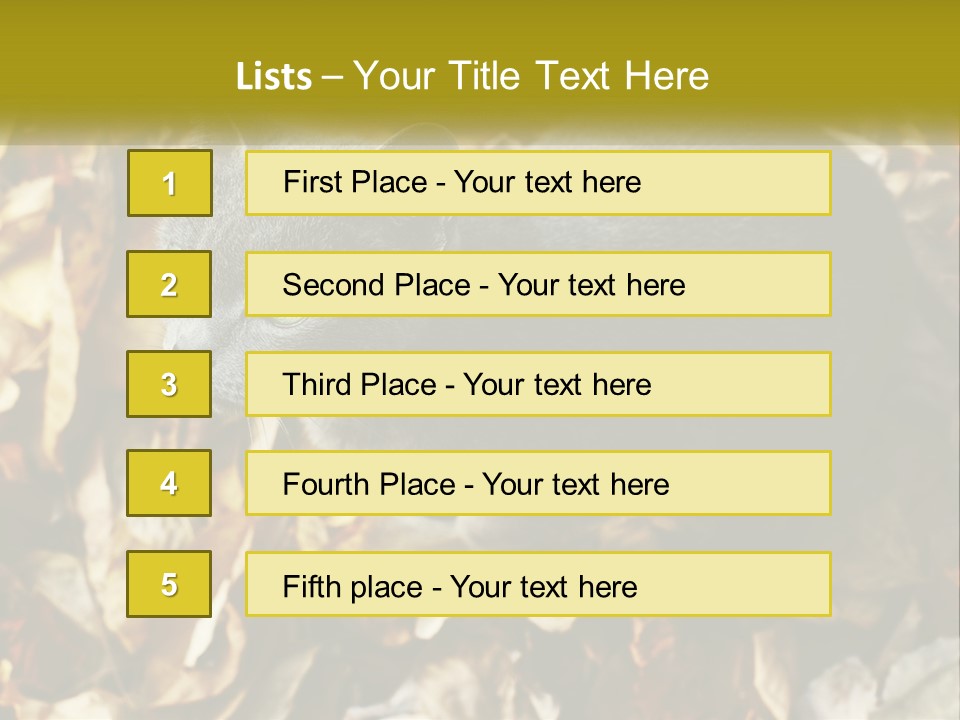Click the word Fifth in list
960x720 pixels.
pyautogui.click(x=311, y=586)
